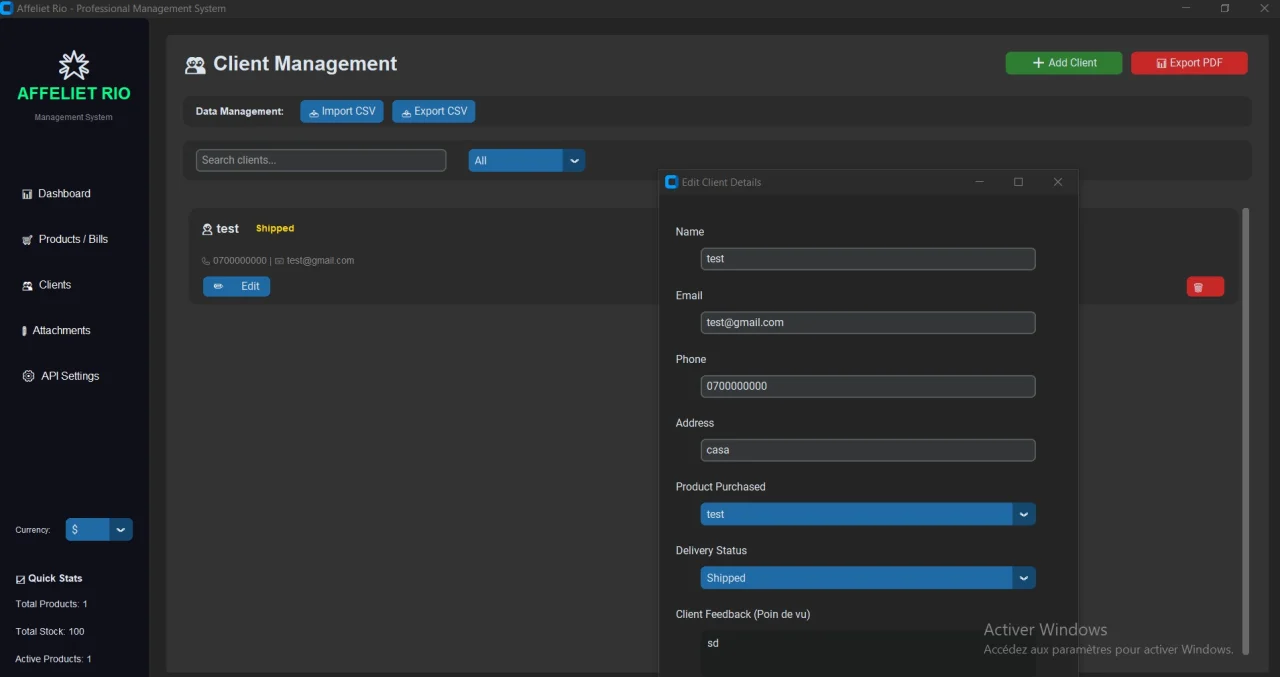Click the Quick Stats header icon
The image size is (1280, 677).
click(x=20, y=579)
